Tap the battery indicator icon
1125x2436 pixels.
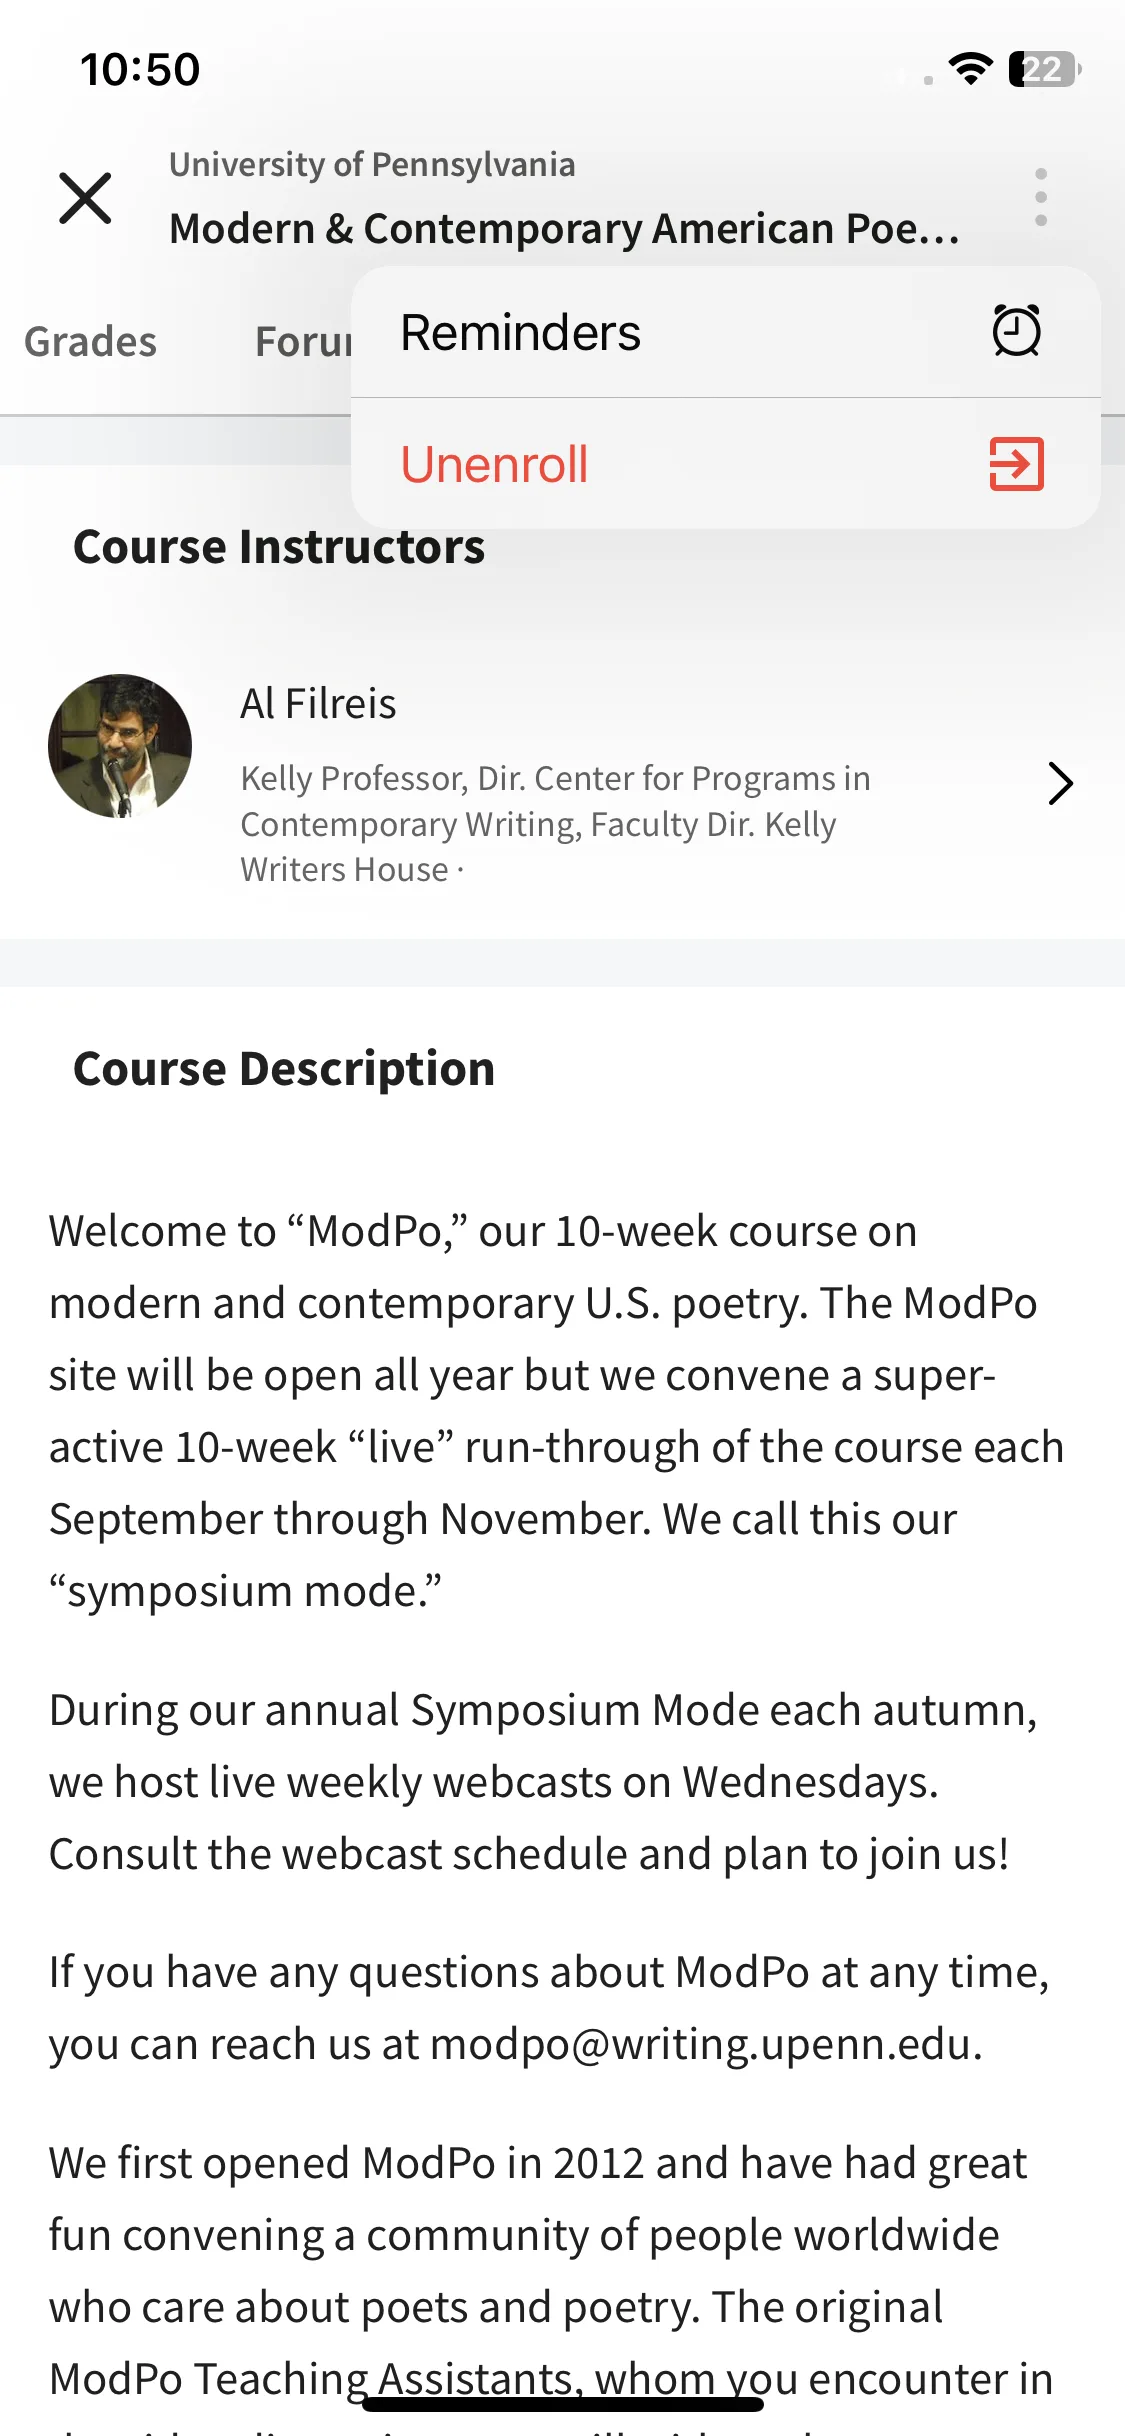[1045, 69]
